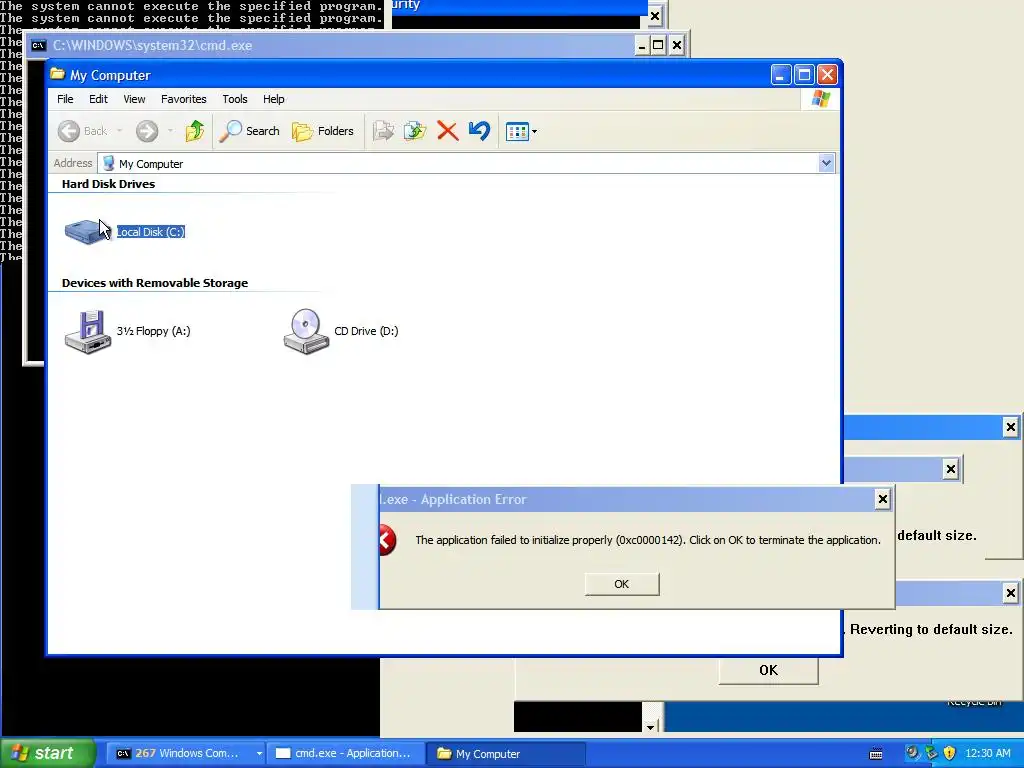Image resolution: width=1024 pixels, height=768 pixels.
Task: Minimize the cmd.exe window
Action: [x=642, y=46]
